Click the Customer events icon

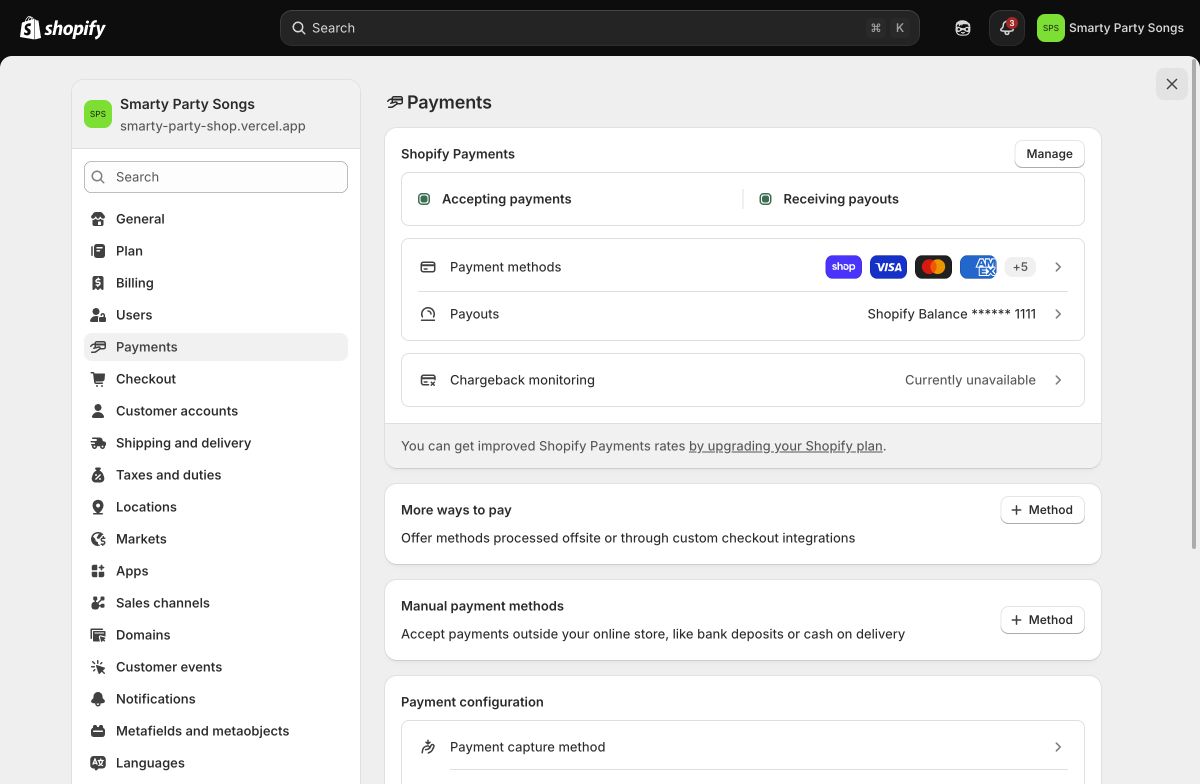tap(98, 667)
